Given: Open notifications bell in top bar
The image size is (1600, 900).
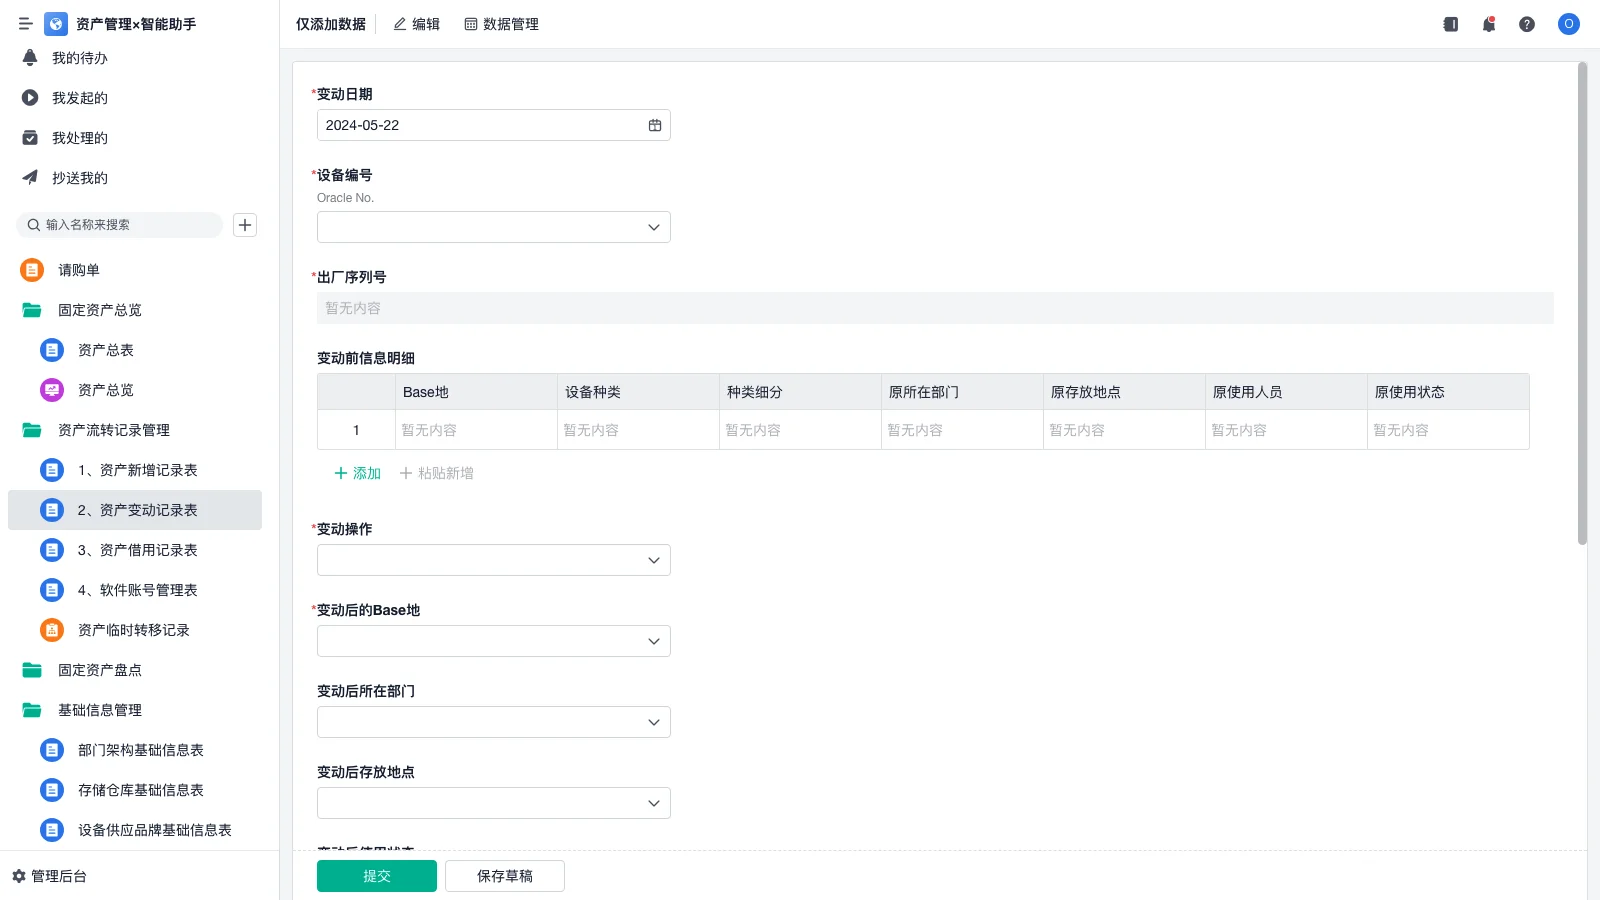Looking at the screenshot, I should click(1489, 24).
